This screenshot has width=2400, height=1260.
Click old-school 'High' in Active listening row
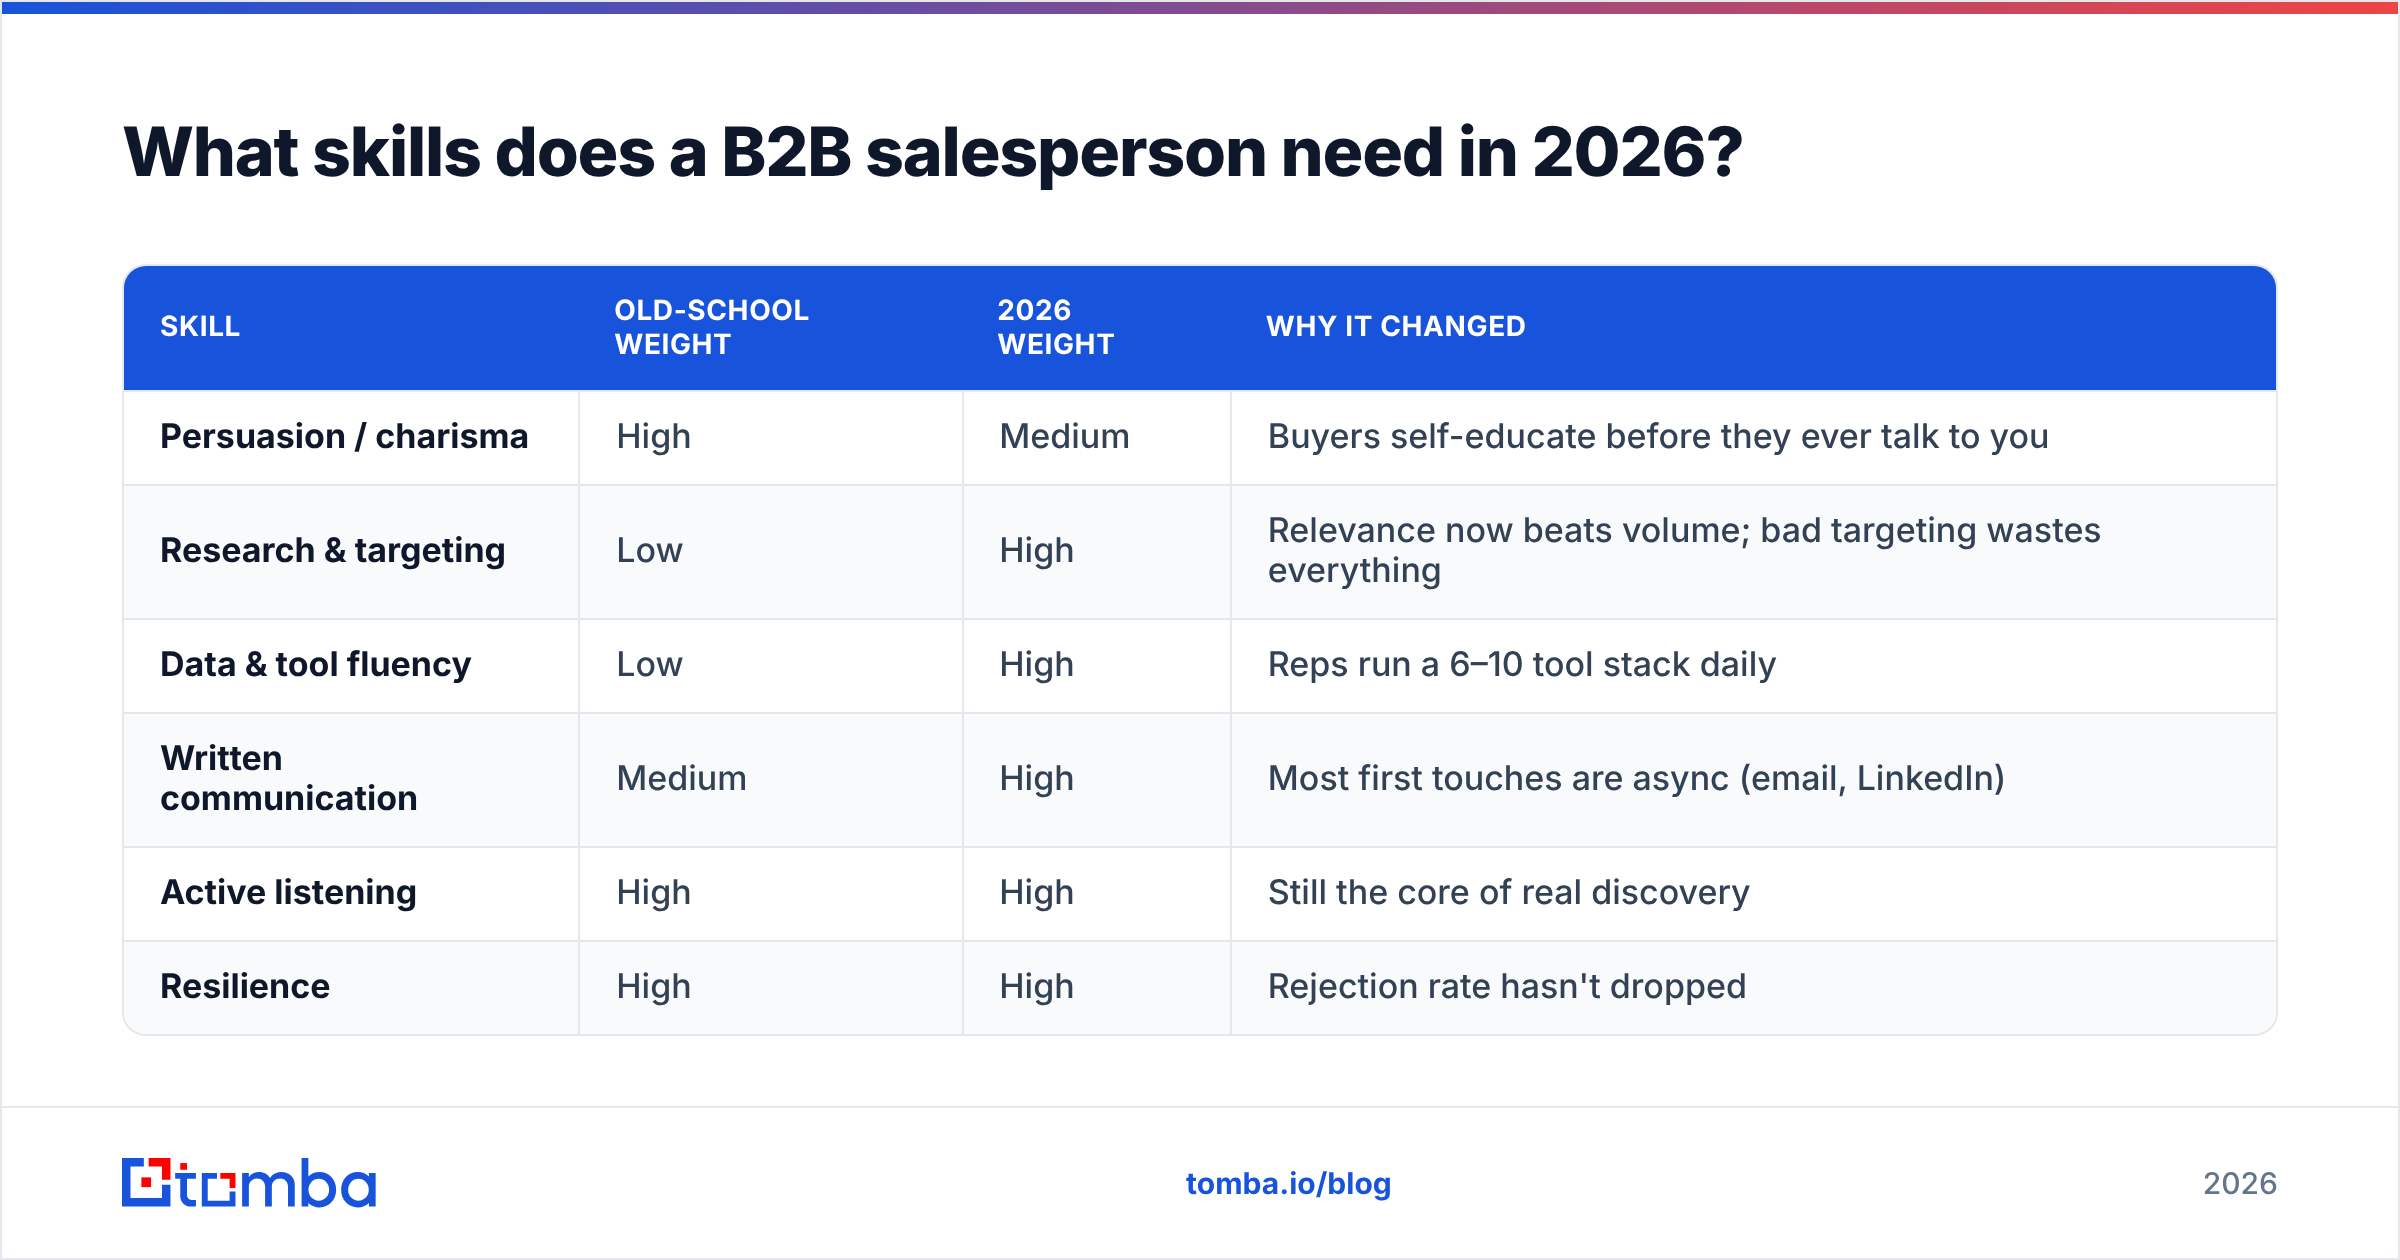click(x=653, y=893)
